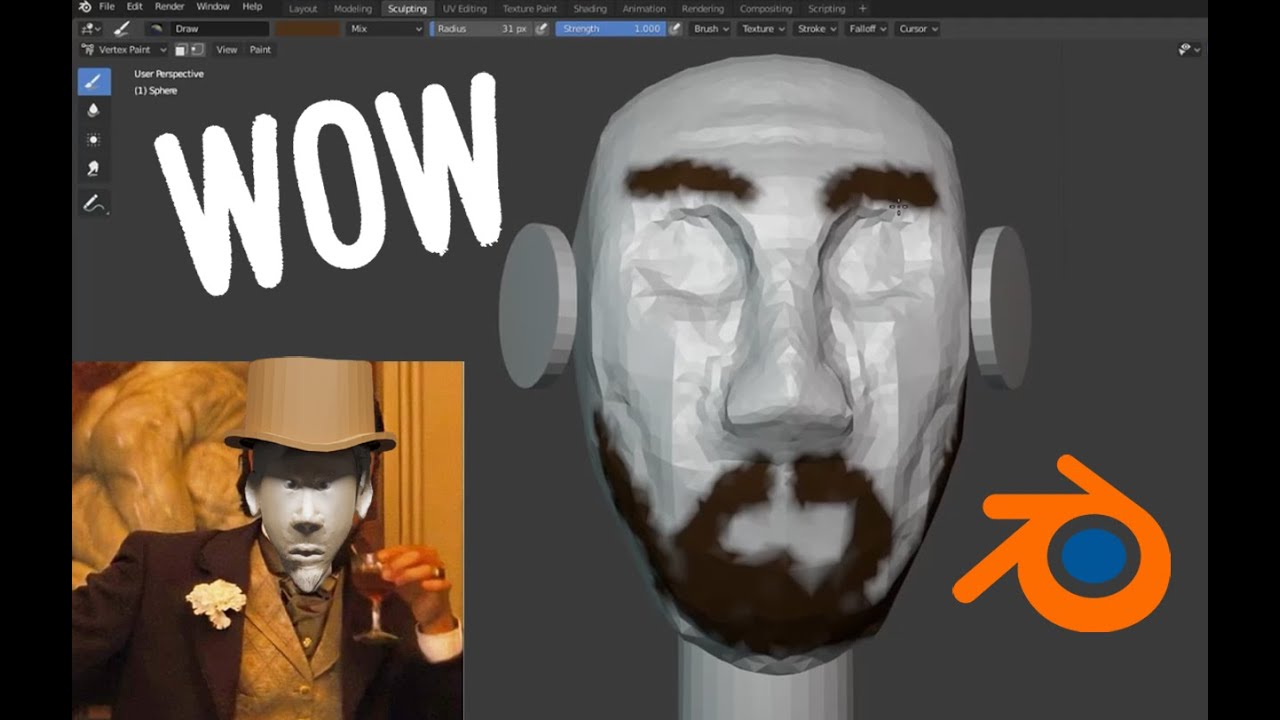This screenshot has height=720, width=1280.
Task: Click the add workspace plus button
Action: pyautogui.click(x=863, y=9)
